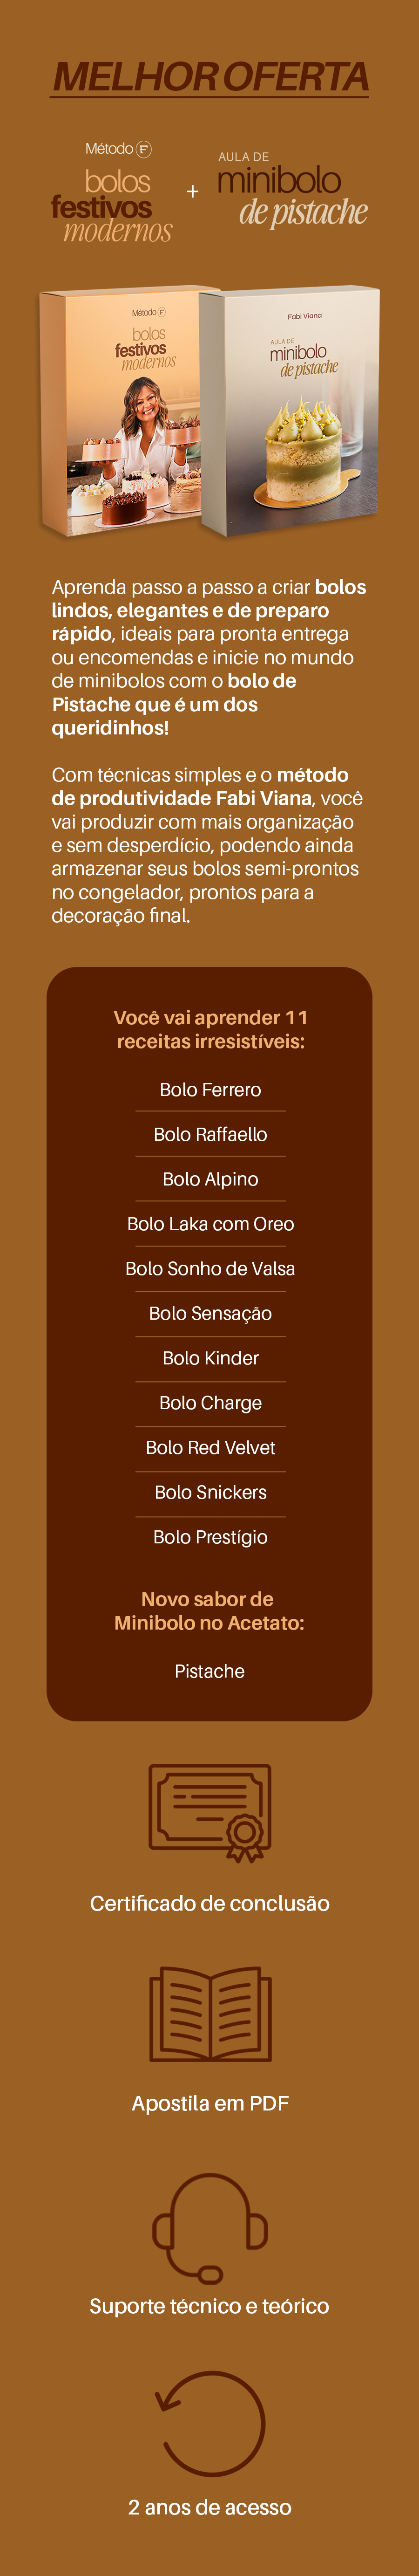
Task: Click the open book PDF icon
Action: click(210, 2014)
